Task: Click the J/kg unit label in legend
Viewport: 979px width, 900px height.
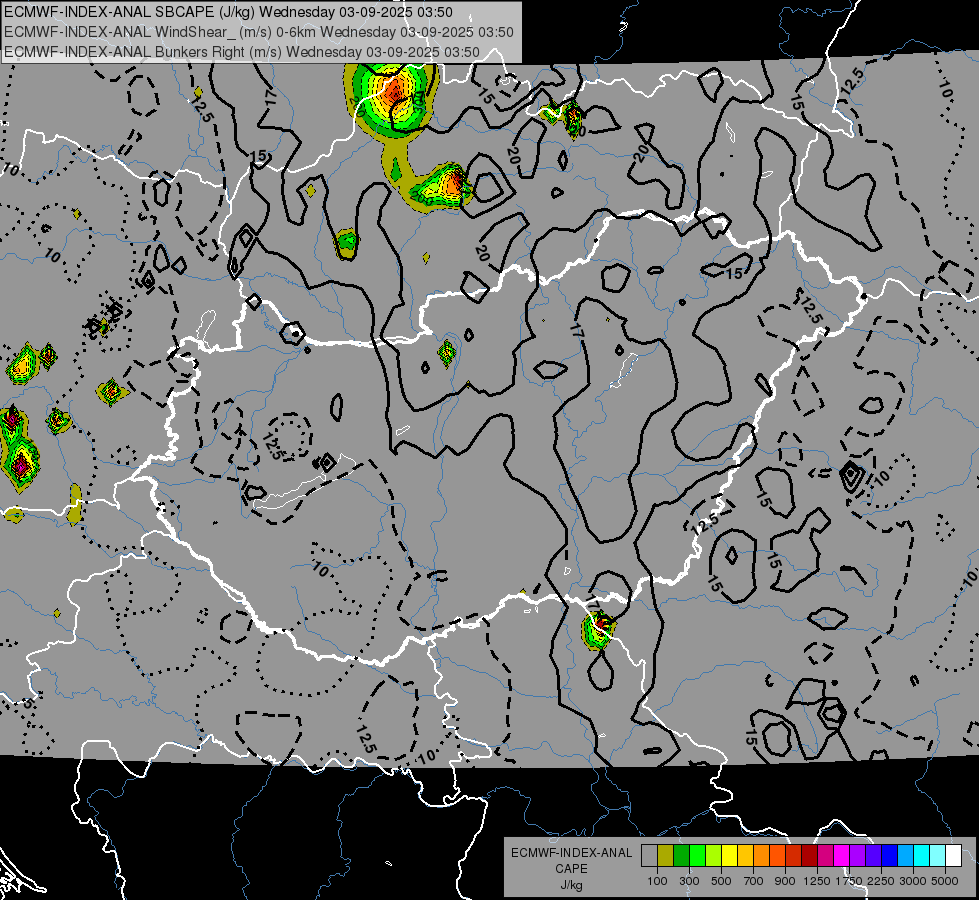Action: (572, 885)
